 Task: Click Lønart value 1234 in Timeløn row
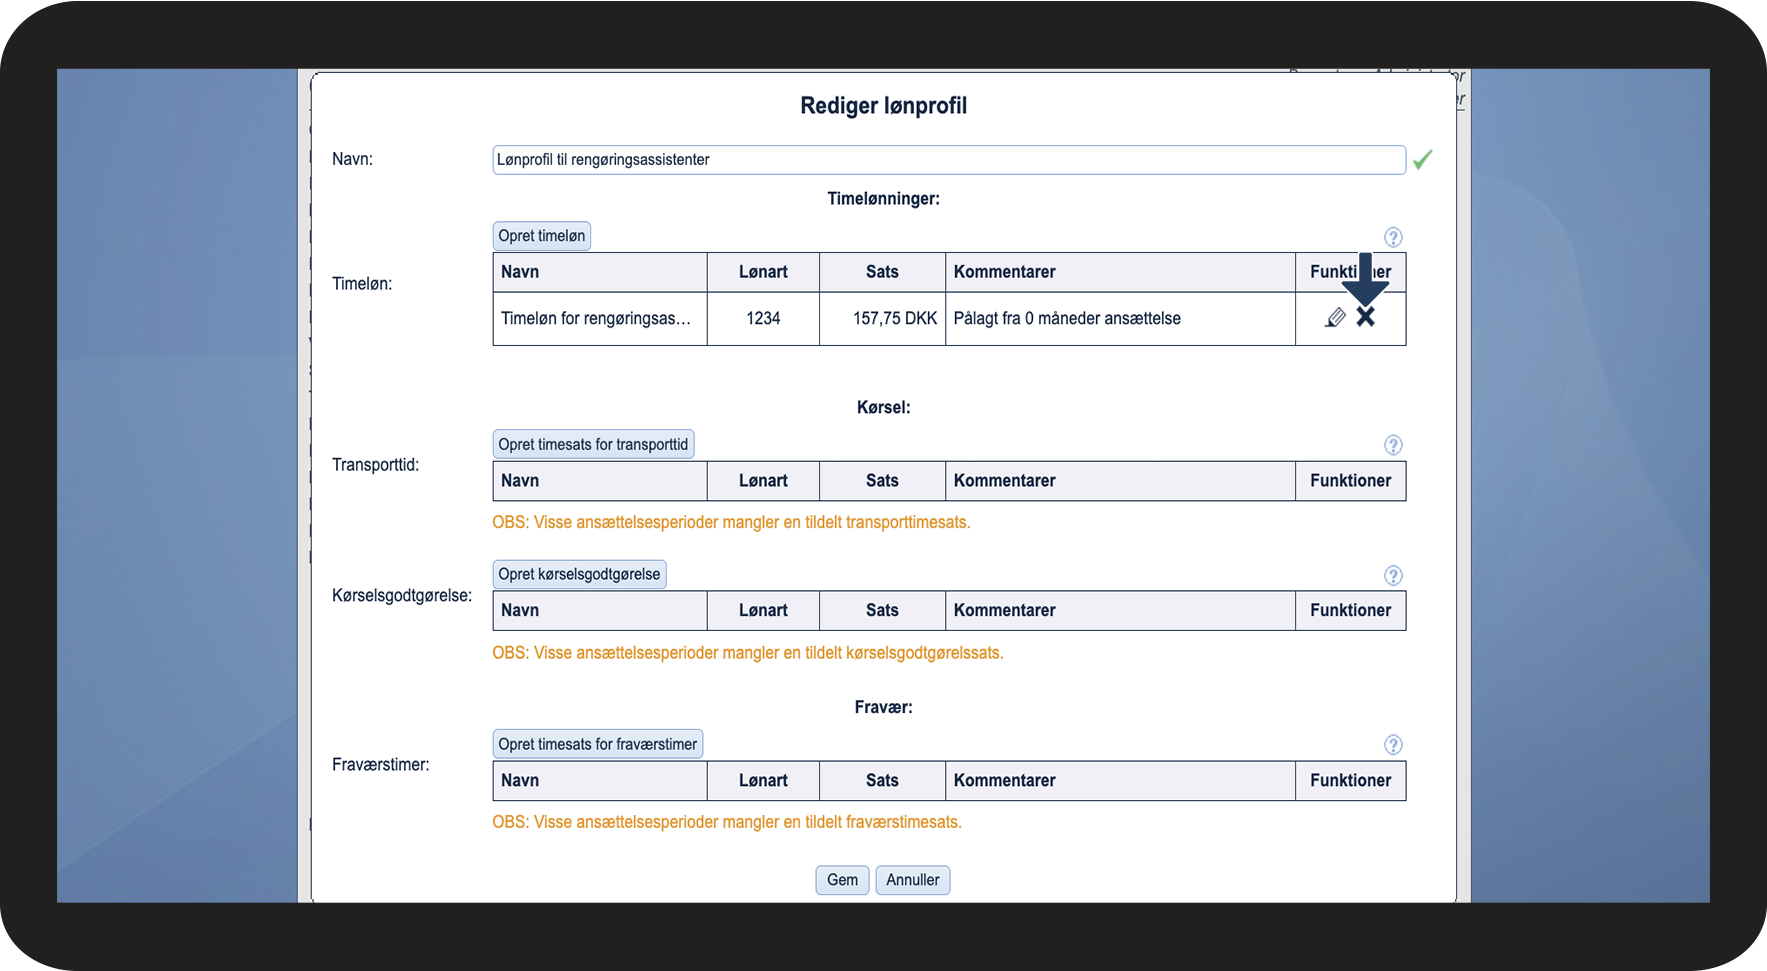point(763,319)
